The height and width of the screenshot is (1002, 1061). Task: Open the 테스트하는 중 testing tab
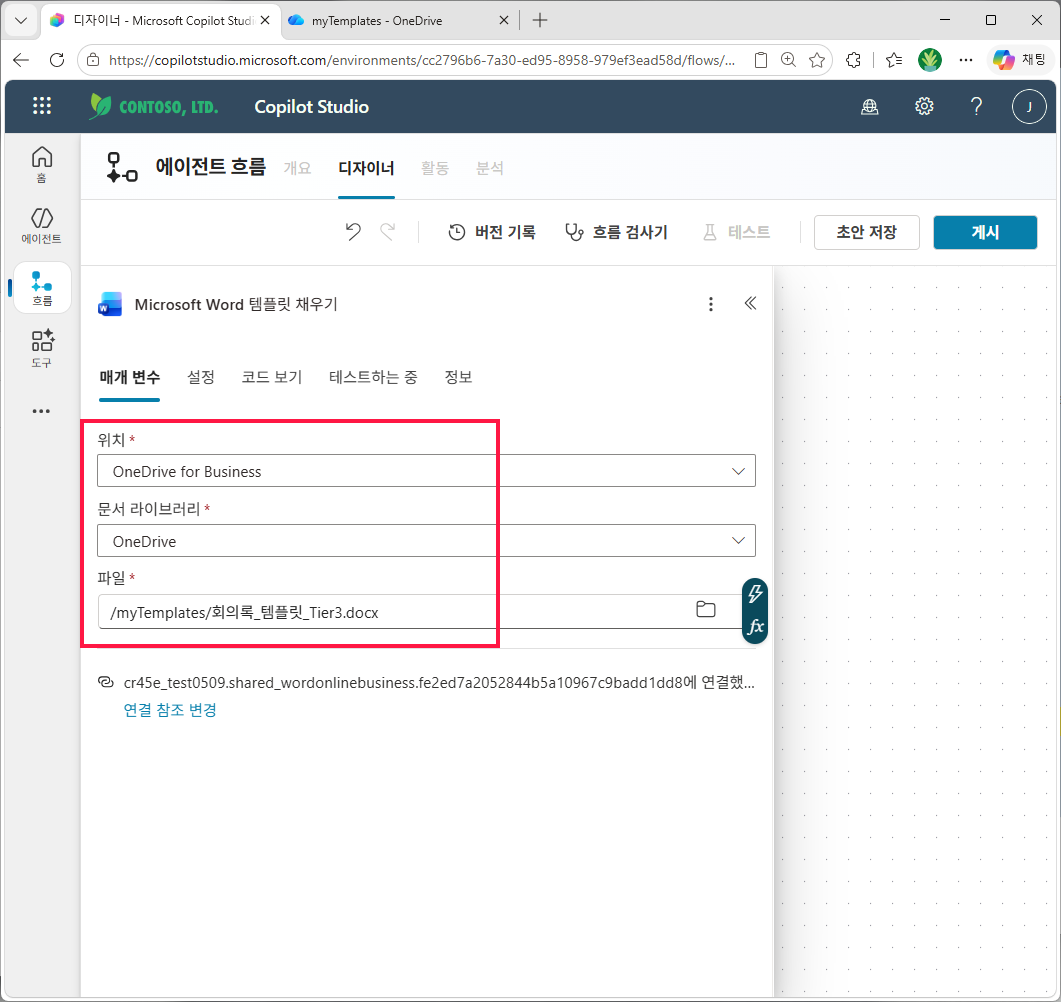373,377
